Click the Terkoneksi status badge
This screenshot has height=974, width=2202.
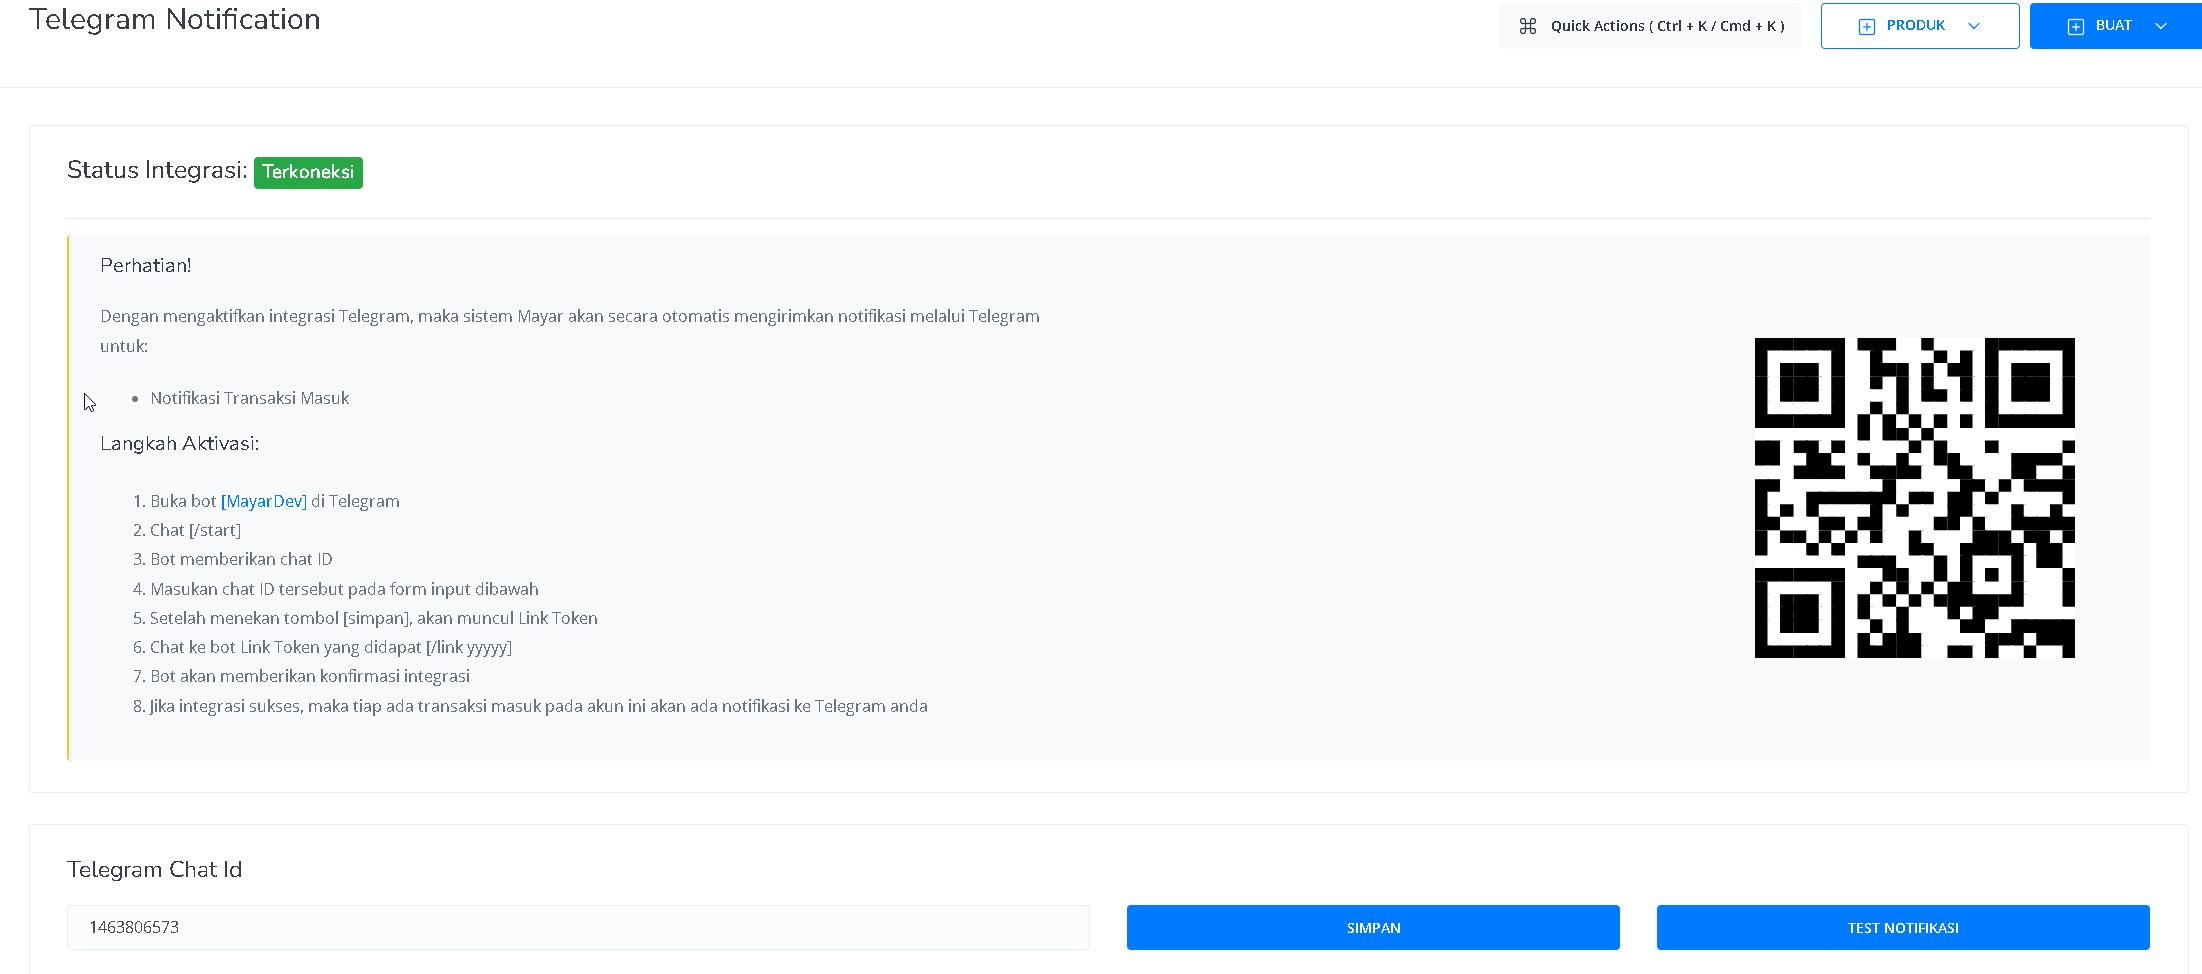coord(308,172)
